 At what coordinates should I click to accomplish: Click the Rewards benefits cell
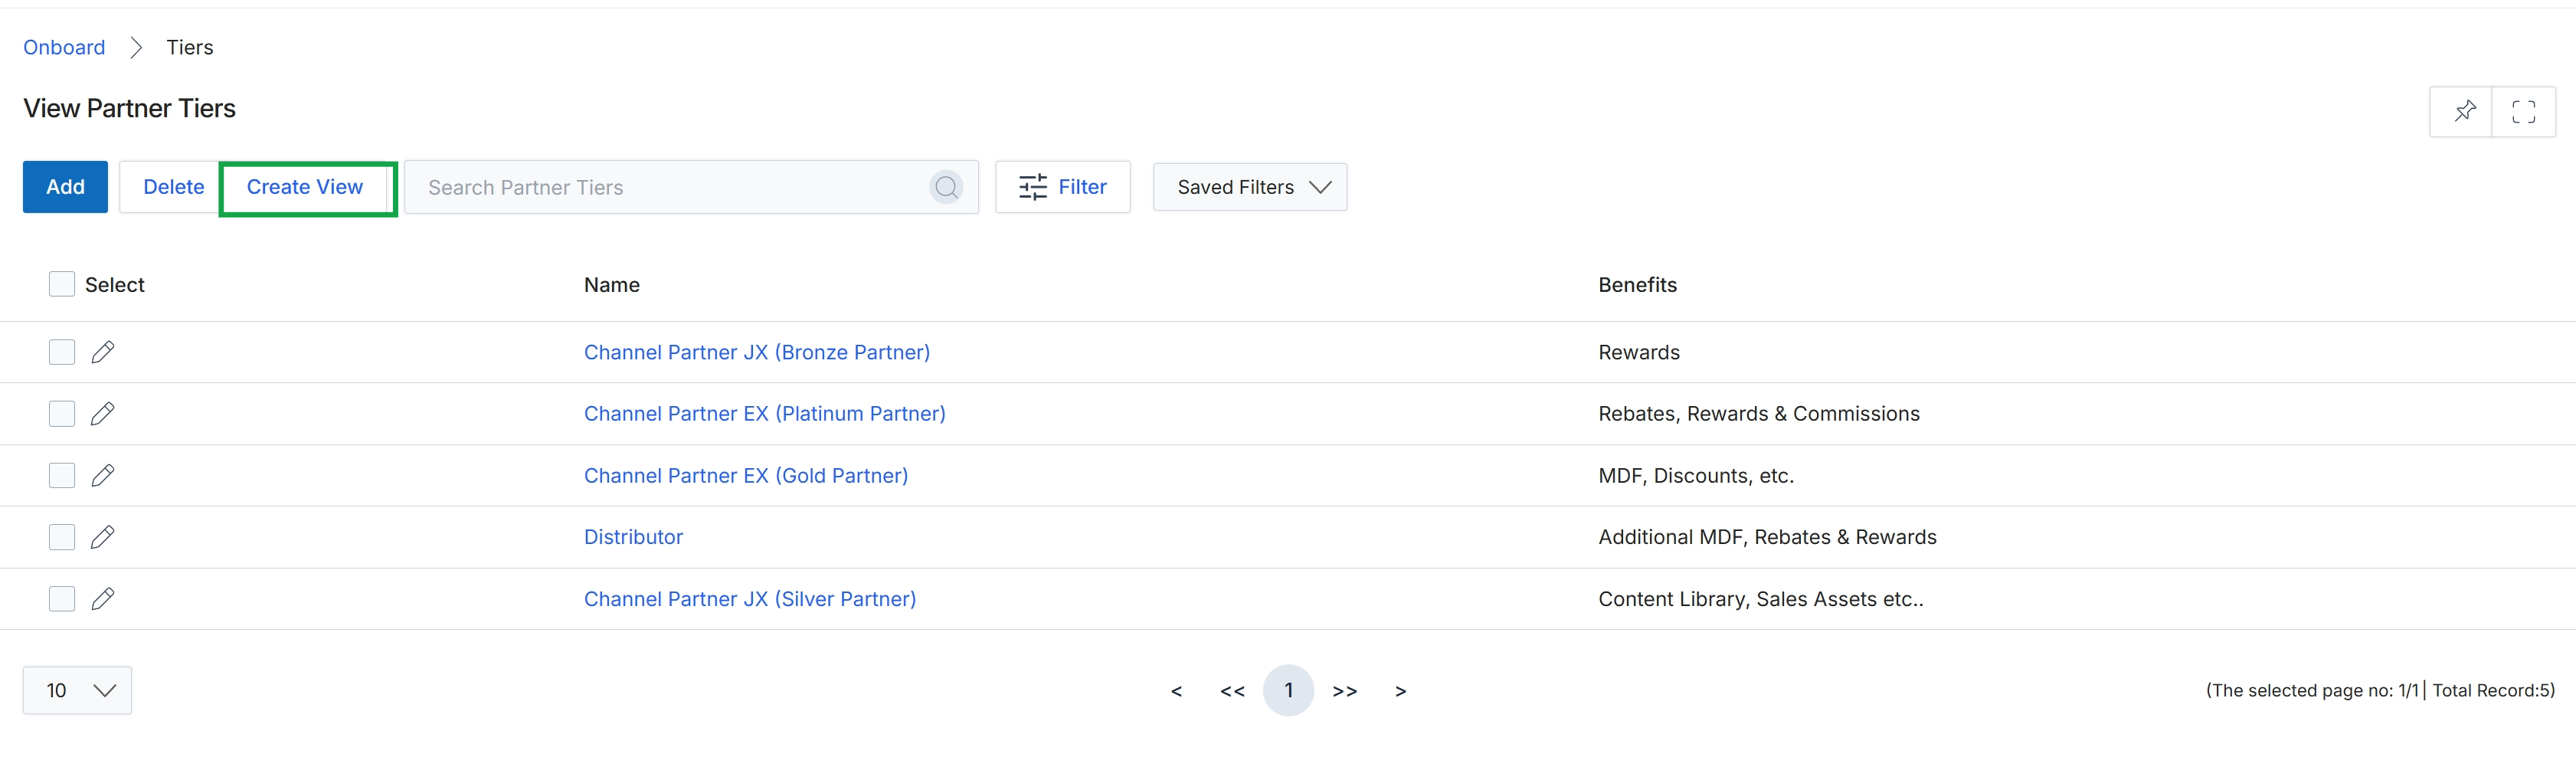point(1639,352)
